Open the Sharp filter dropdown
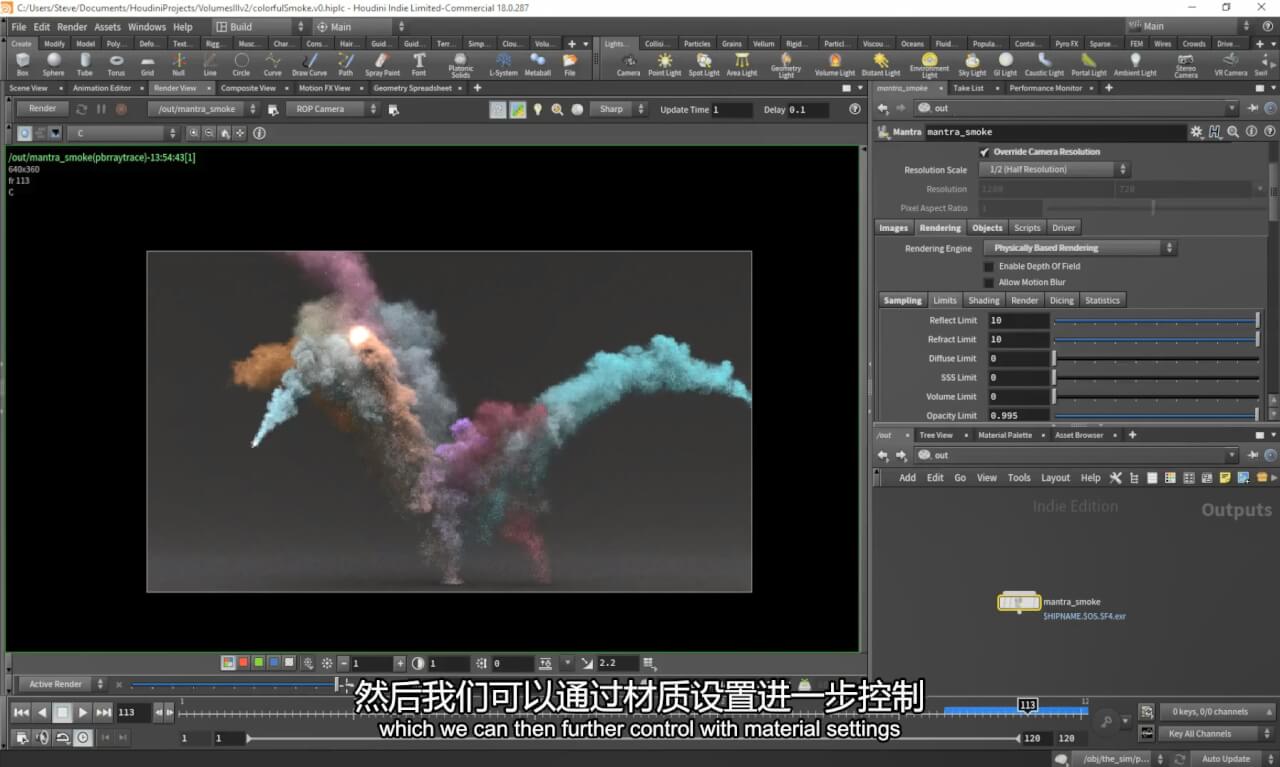 click(x=619, y=109)
